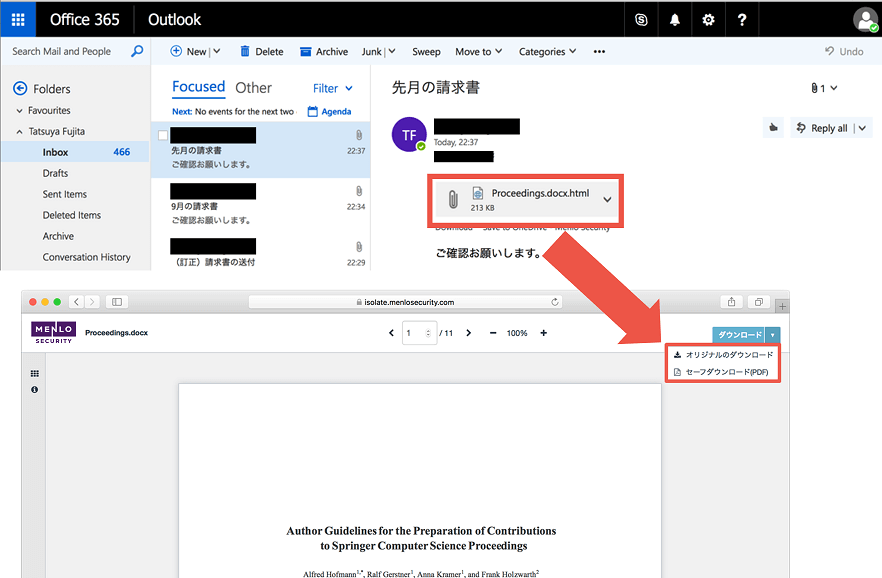The height and width of the screenshot is (578, 882).
Task: Open the ダウンロード button dropdown arrow
Action: 772,335
